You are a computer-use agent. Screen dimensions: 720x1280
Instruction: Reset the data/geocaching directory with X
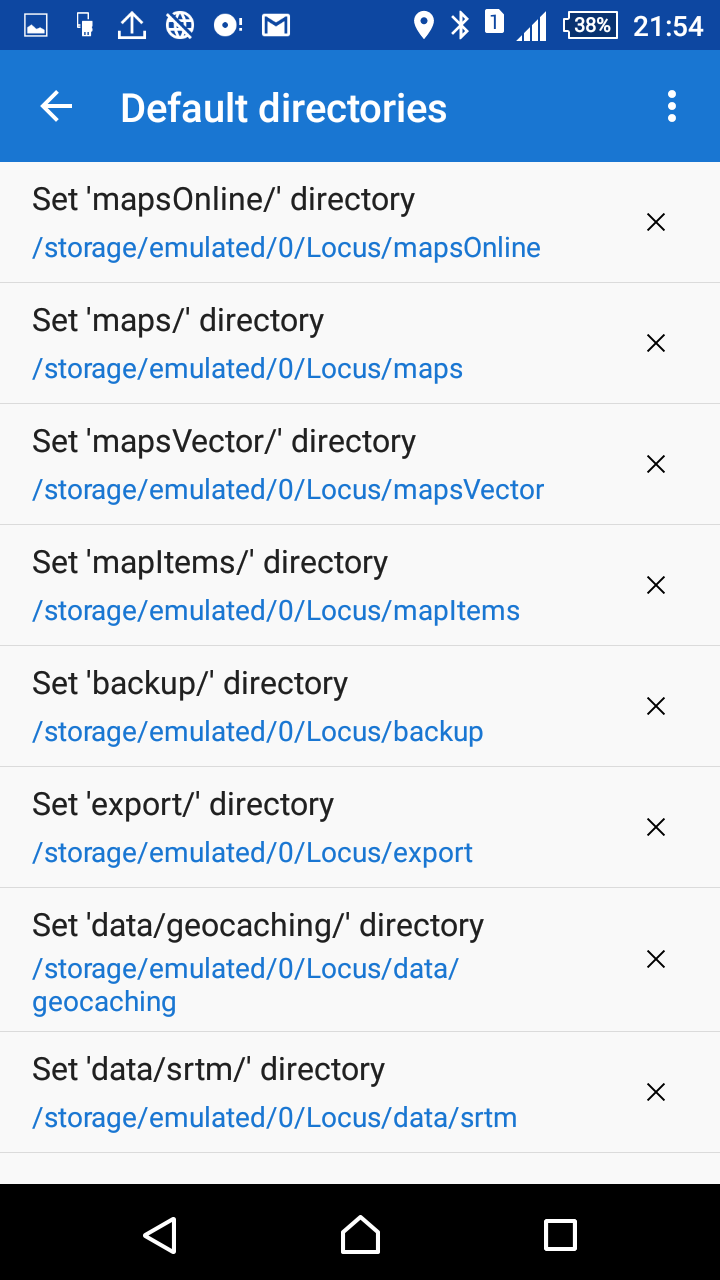pos(656,959)
